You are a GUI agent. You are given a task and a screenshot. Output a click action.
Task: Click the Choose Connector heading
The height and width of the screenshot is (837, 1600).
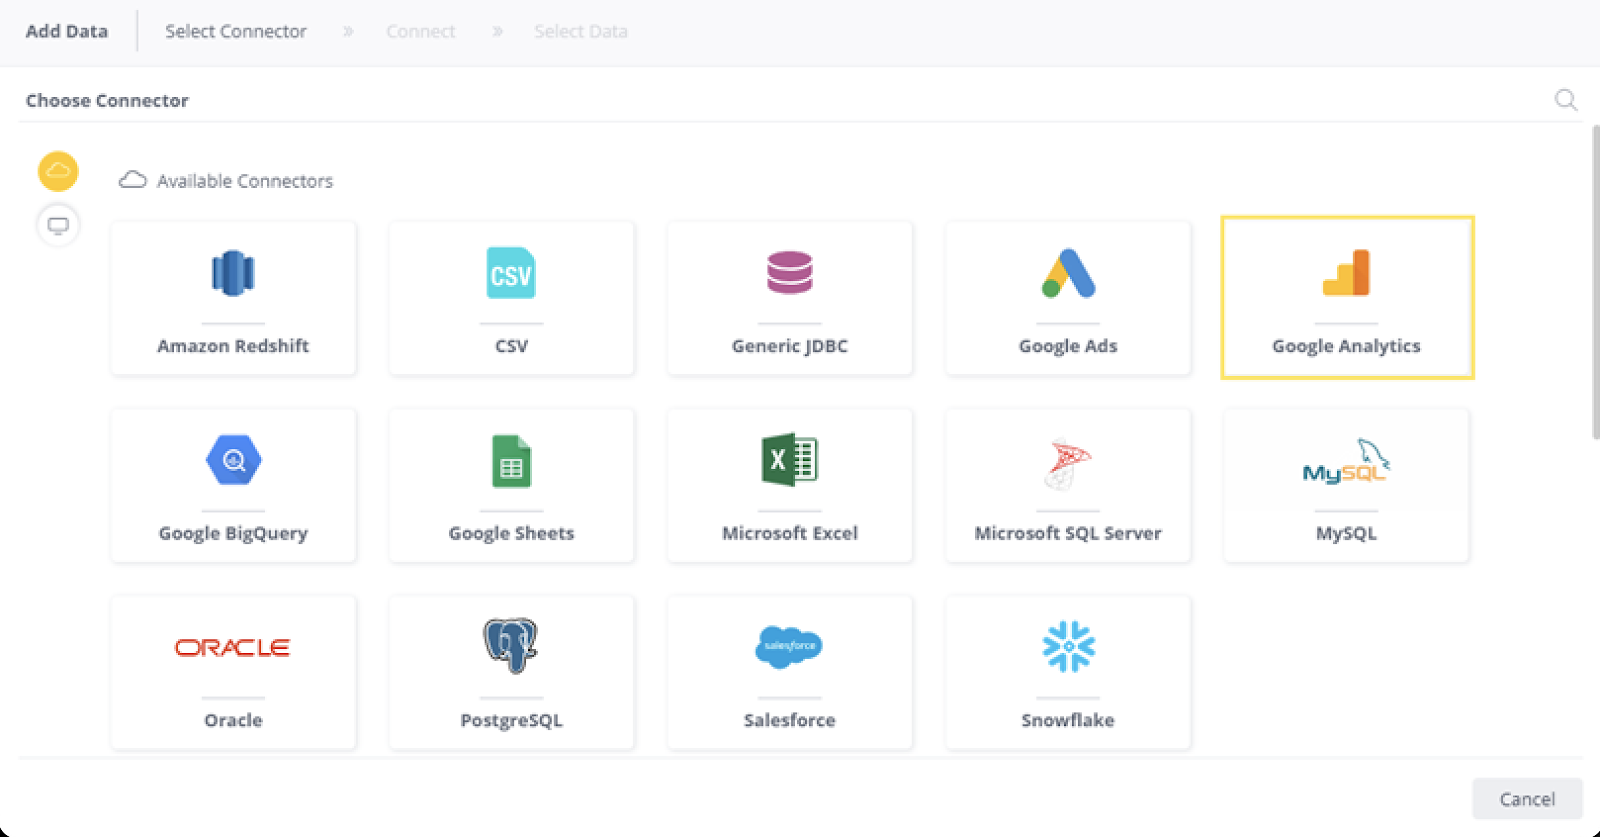(x=107, y=100)
